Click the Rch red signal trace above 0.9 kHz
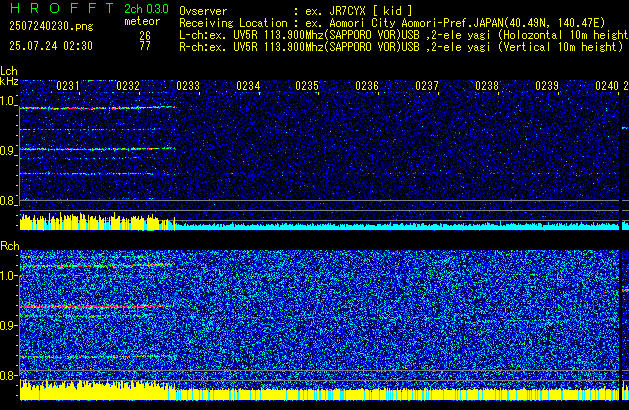Image resolution: width=629 pixels, height=410 pixels. coord(97,306)
